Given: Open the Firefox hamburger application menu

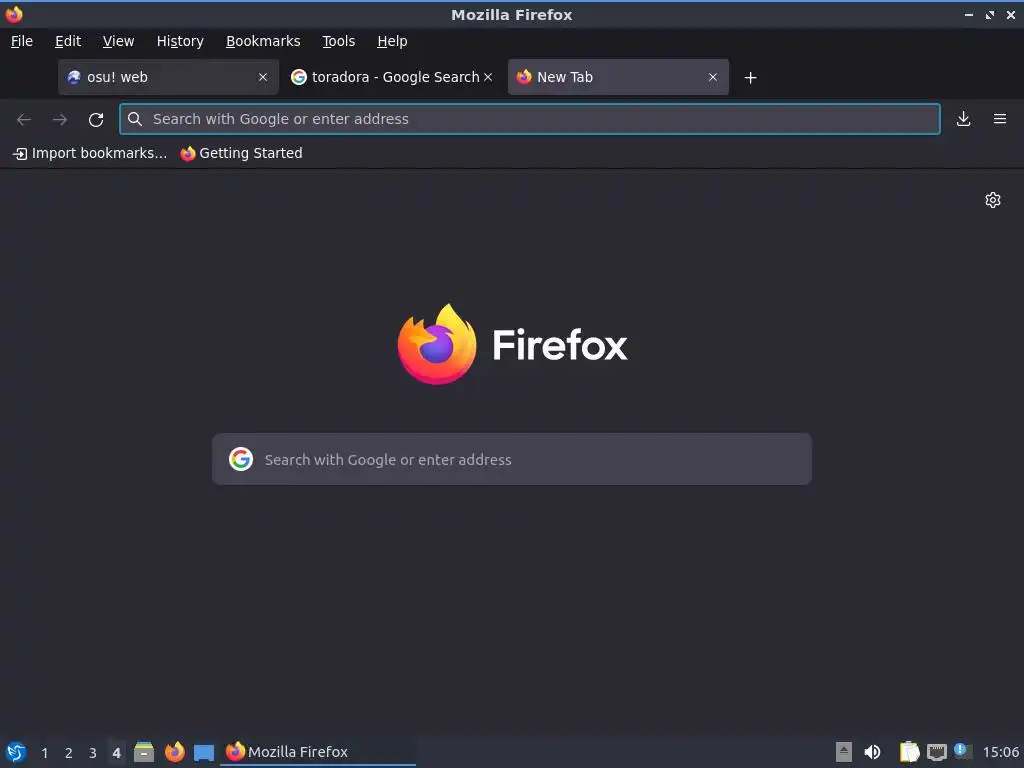Looking at the screenshot, I should coord(1000,119).
